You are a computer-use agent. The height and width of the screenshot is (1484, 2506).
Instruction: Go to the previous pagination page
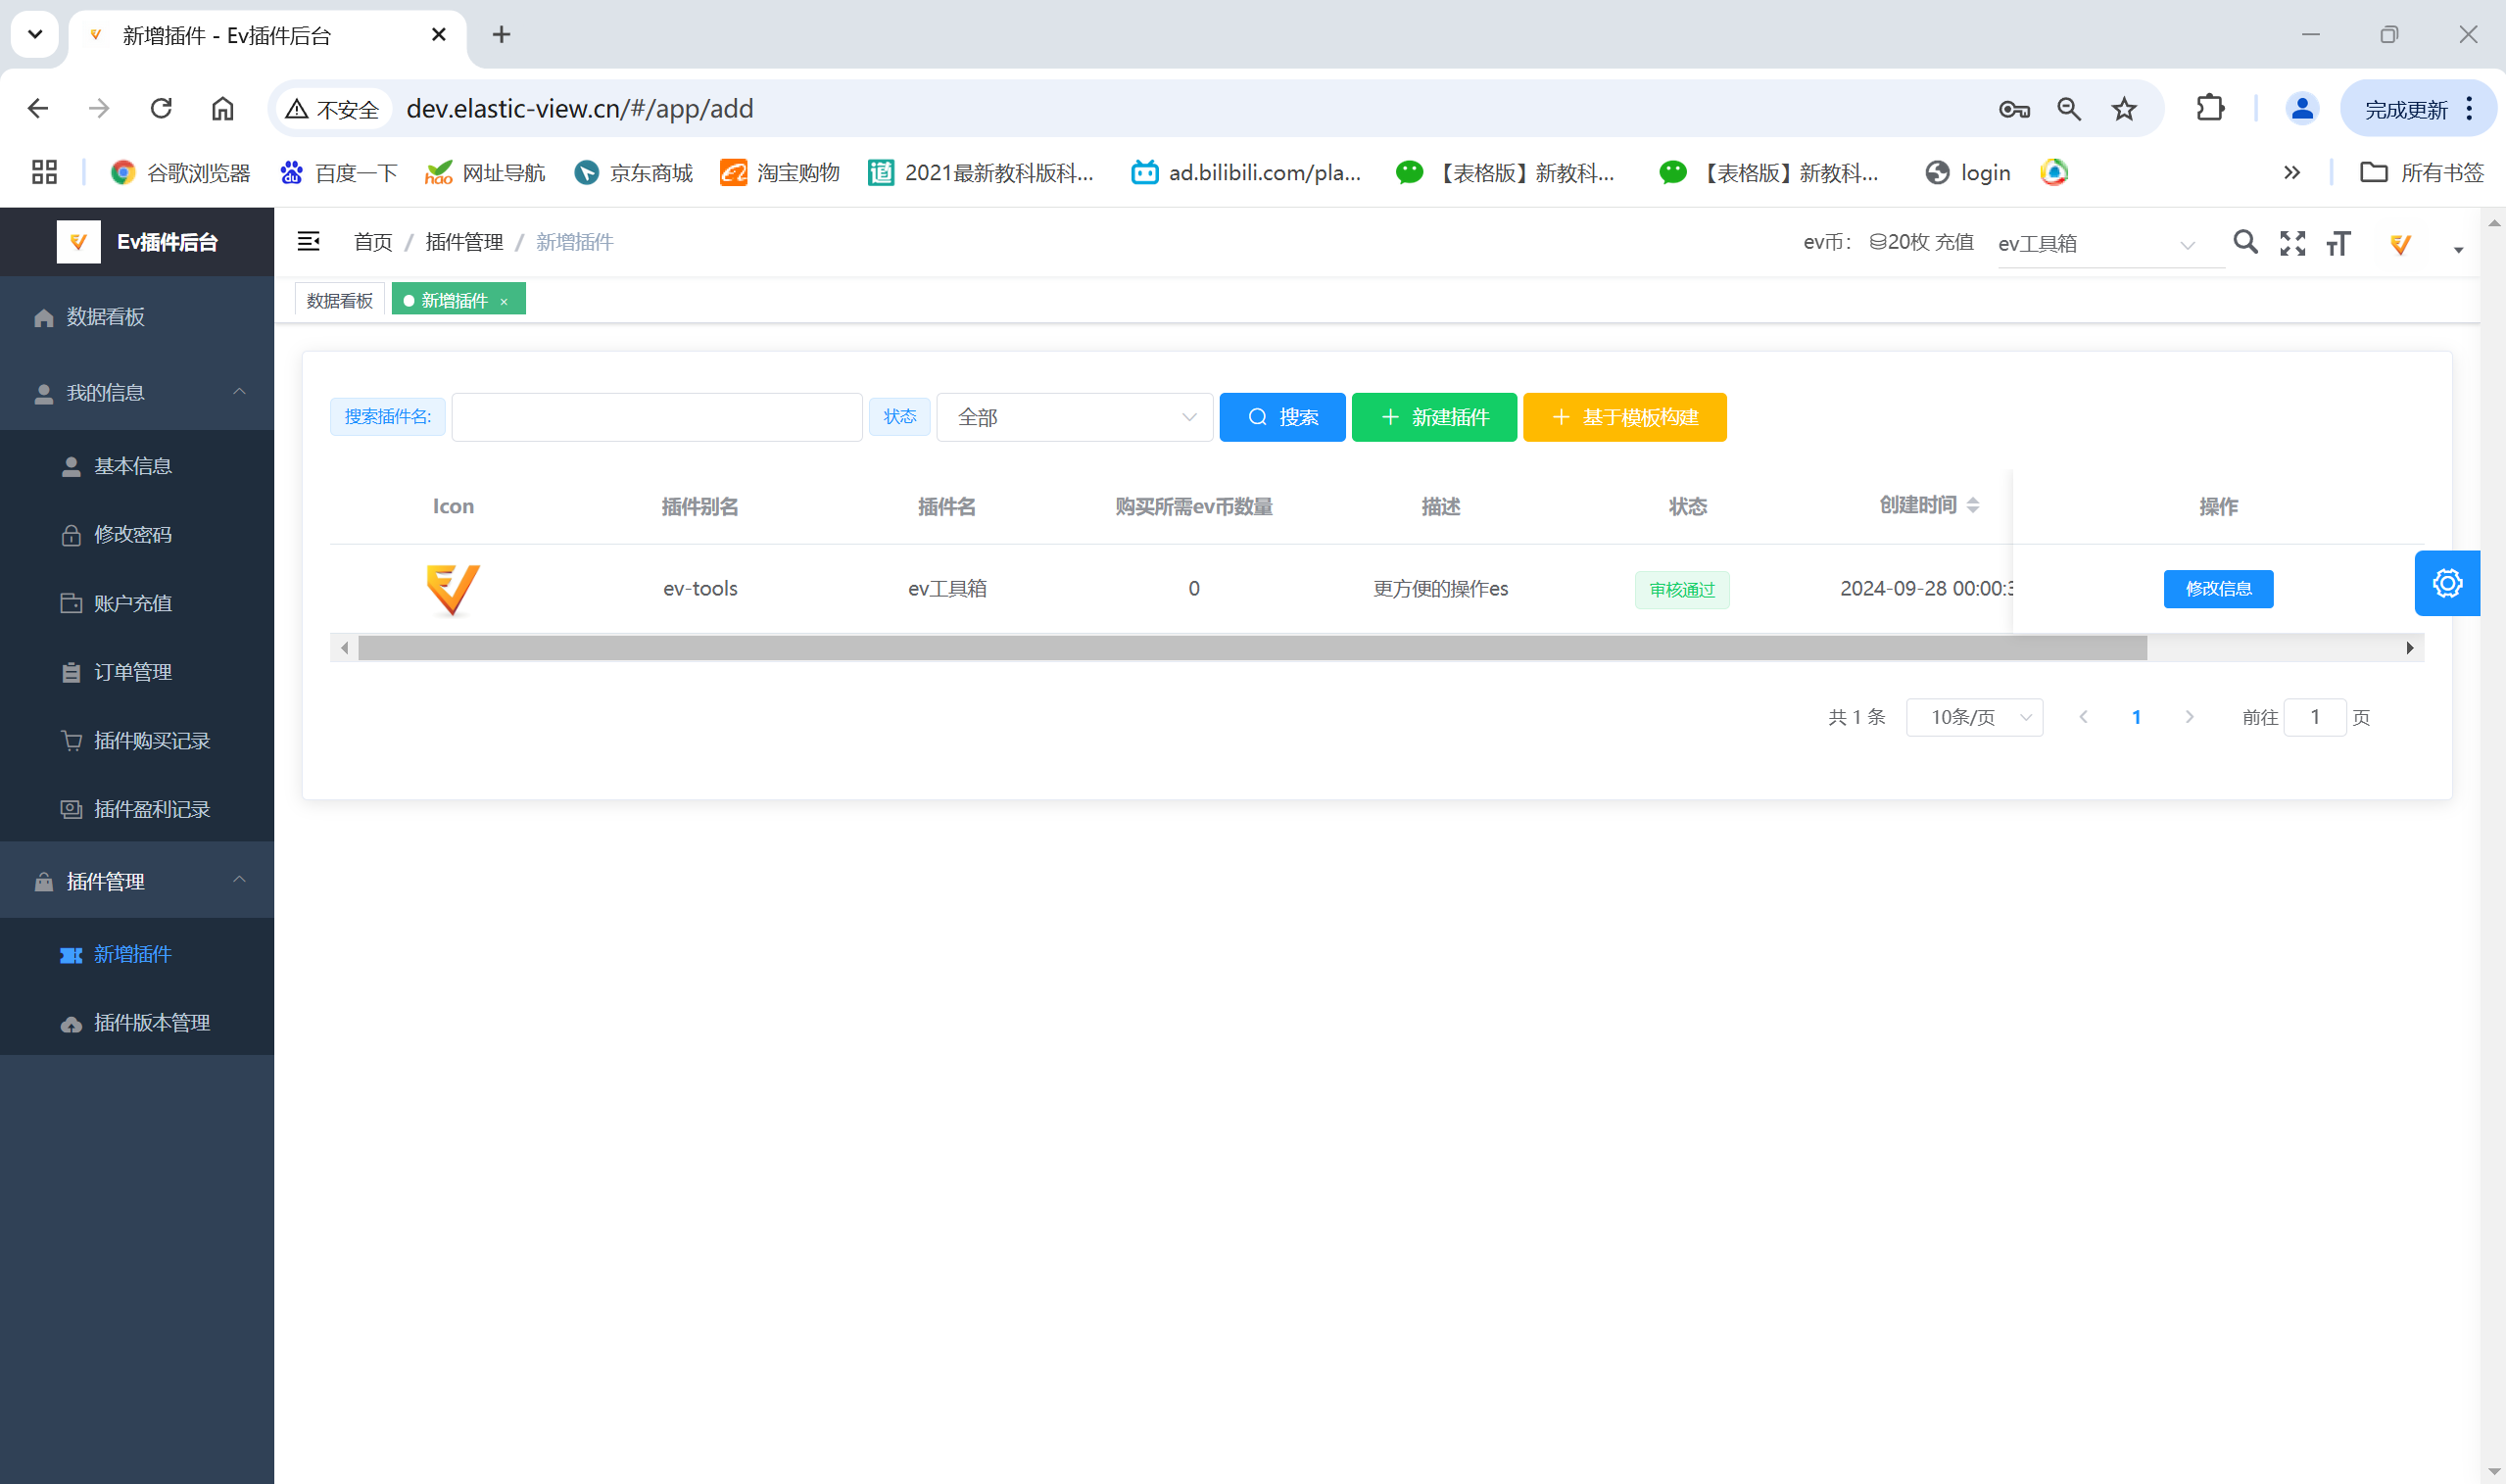2083,717
